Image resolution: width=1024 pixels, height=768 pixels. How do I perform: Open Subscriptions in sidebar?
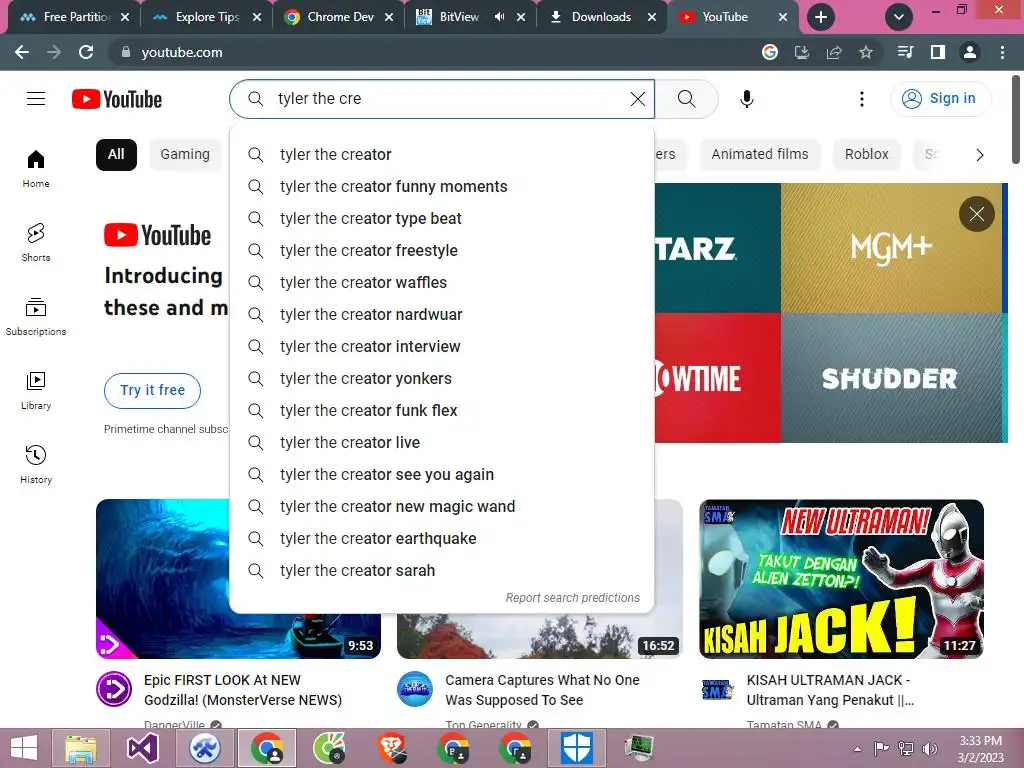[36, 316]
